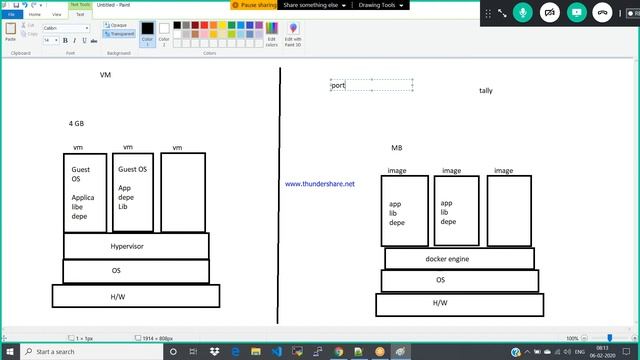The width and height of the screenshot is (640, 360).
Task: Open the Windows Start menu
Action: pyautogui.click(x=10, y=351)
